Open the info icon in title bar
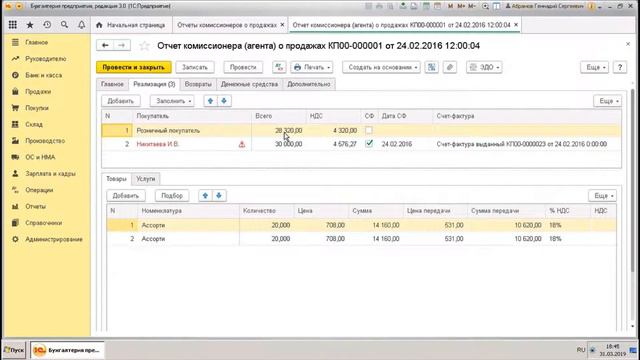Image resolution: width=640 pixels, height=360 pixels. [x=591, y=6]
